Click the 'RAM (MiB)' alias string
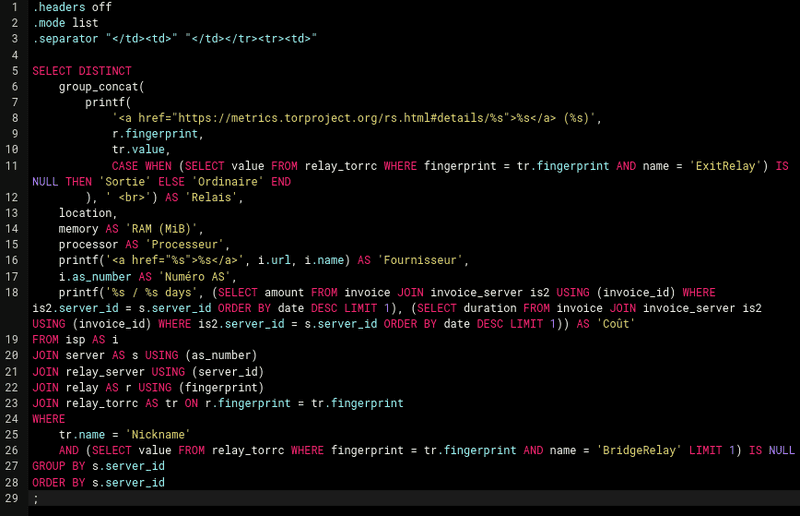This screenshot has height=516, width=800. coord(161,229)
